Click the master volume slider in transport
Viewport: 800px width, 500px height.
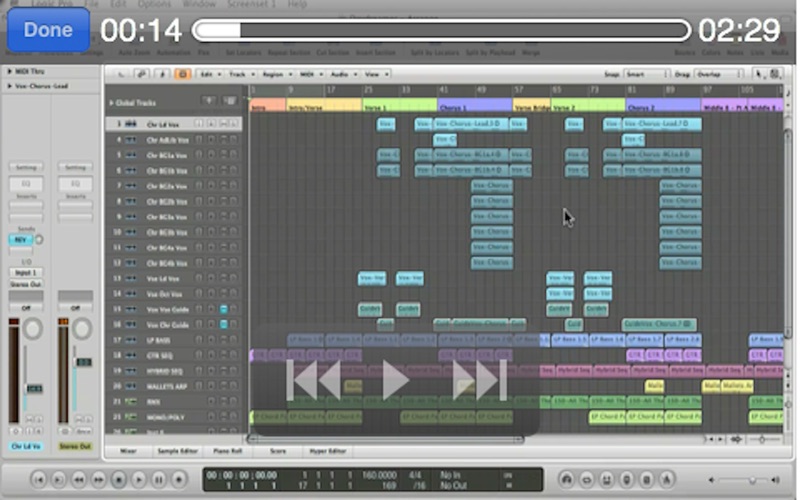(x=745, y=480)
